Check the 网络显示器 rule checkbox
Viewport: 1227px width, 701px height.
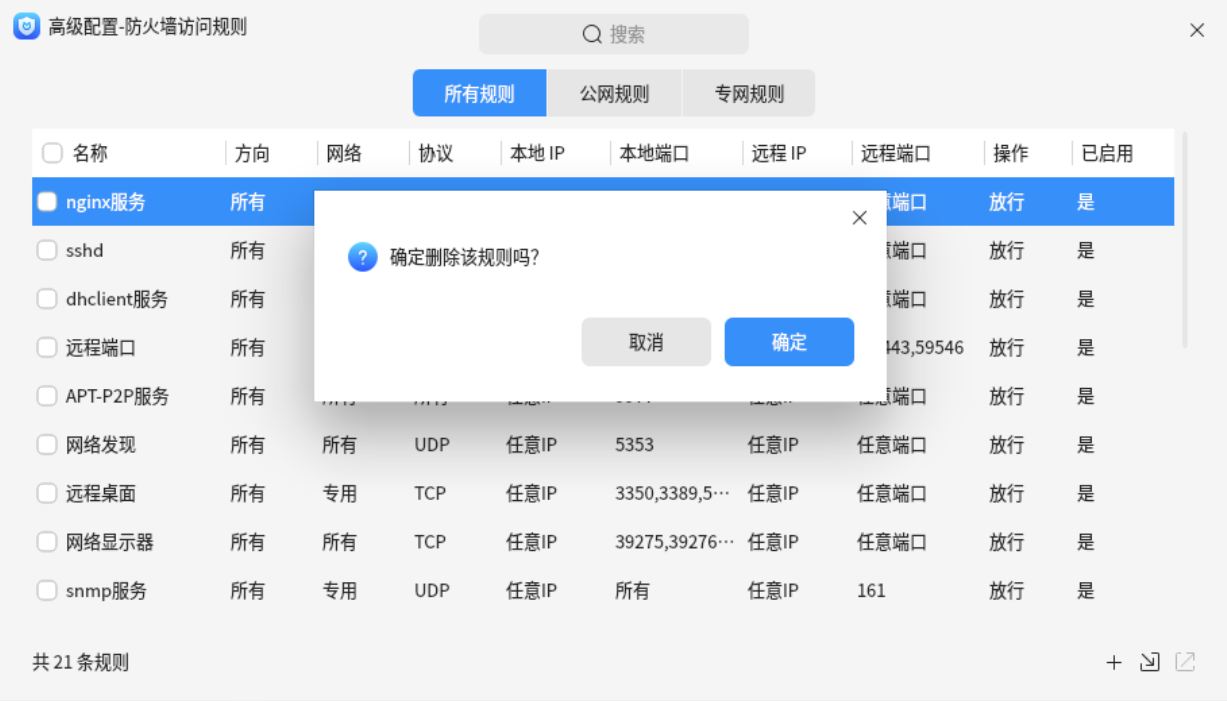pyautogui.click(x=47, y=543)
